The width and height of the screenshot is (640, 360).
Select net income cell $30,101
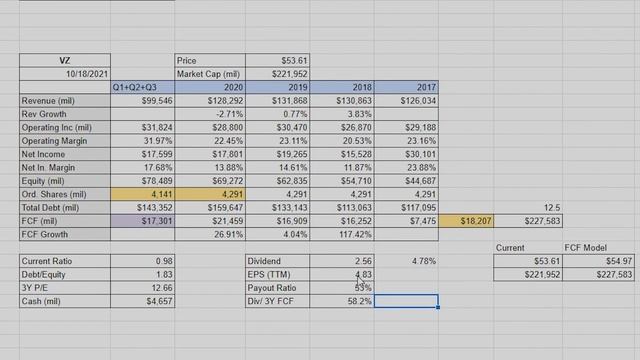(406, 154)
